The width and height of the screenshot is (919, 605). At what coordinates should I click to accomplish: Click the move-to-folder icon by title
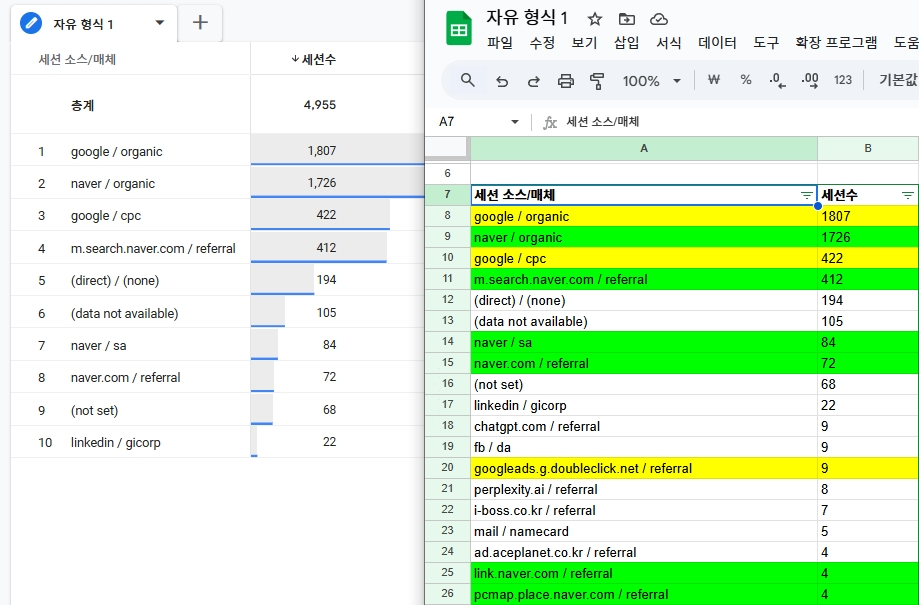tap(627, 19)
